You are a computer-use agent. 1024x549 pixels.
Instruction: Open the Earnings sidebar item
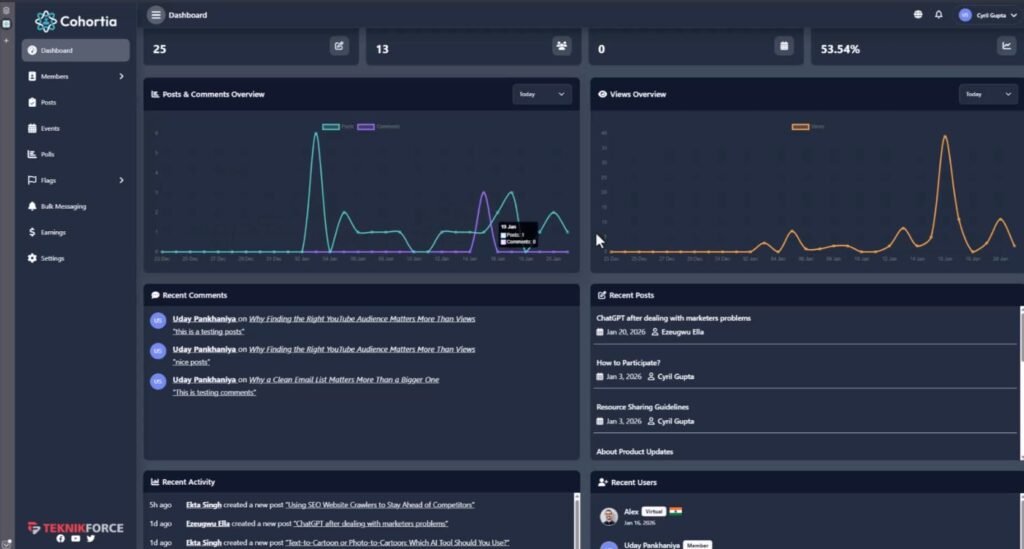tap(53, 232)
